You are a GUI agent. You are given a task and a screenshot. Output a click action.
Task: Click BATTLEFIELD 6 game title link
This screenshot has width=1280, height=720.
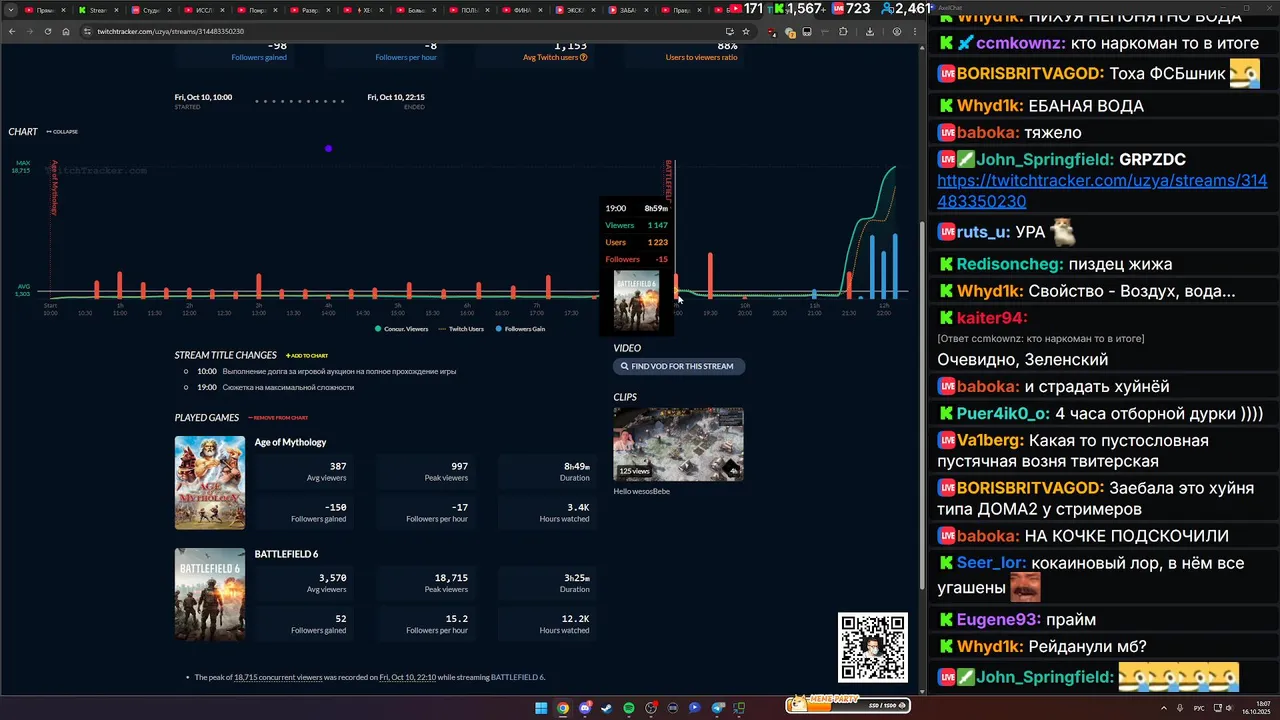286,554
